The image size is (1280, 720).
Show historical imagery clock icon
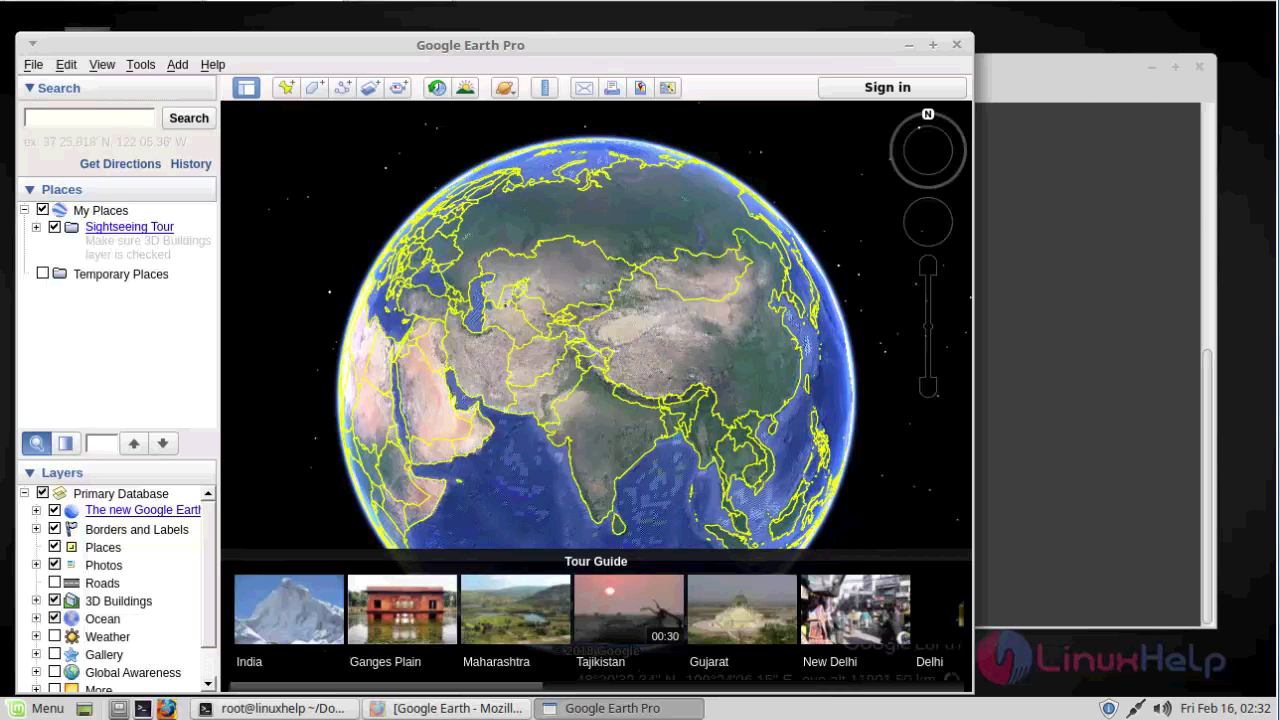[437, 88]
